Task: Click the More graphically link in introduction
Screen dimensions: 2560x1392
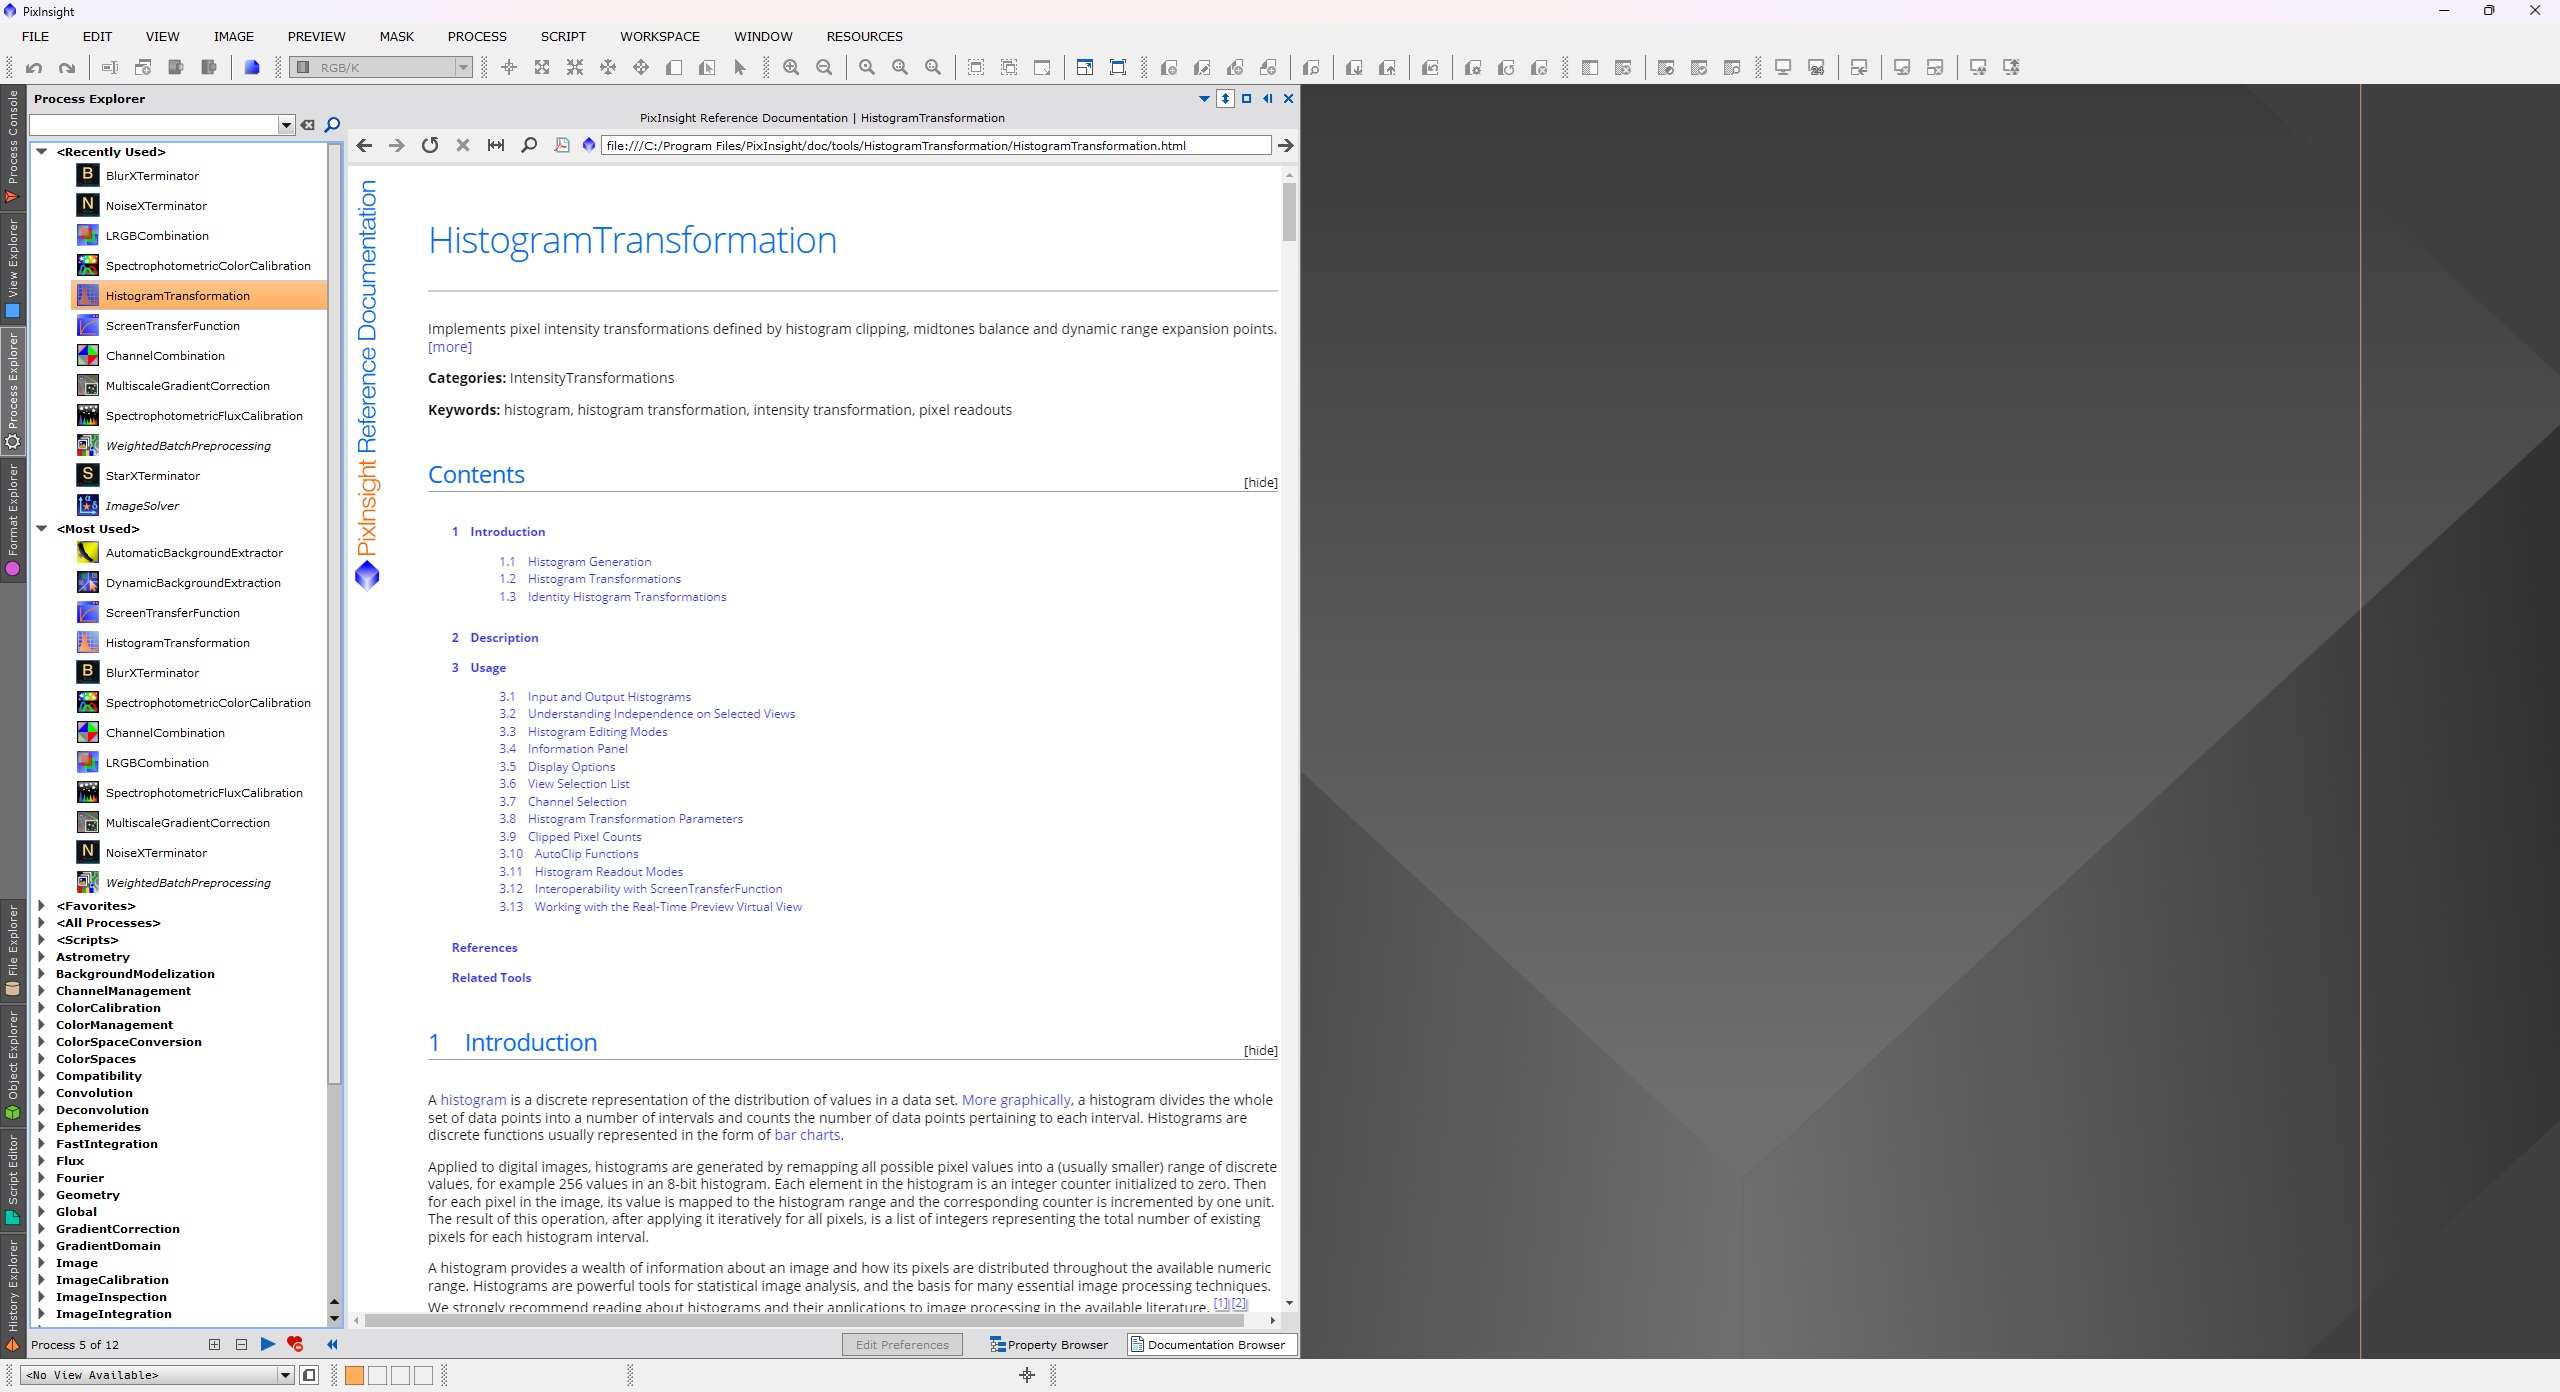Action: point(1015,1099)
